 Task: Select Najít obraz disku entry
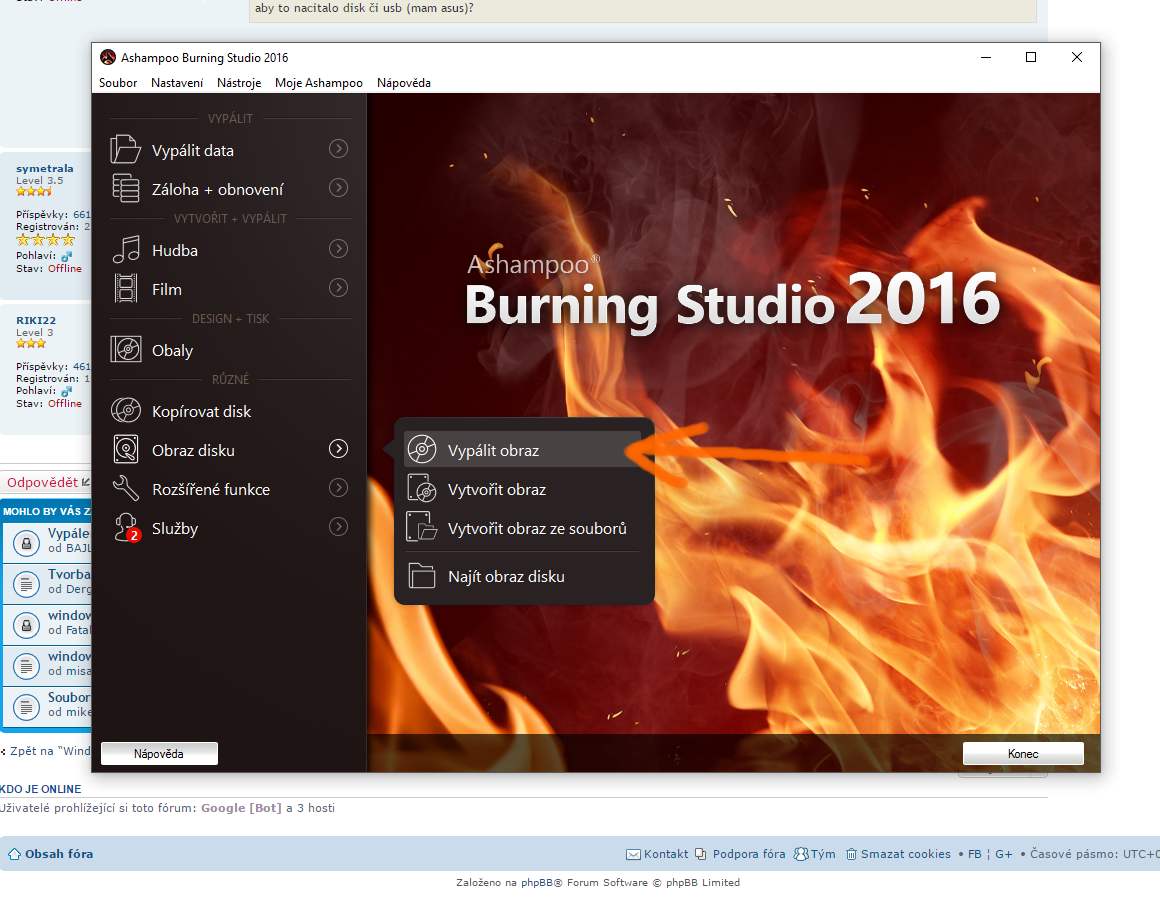click(x=522, y=576)
